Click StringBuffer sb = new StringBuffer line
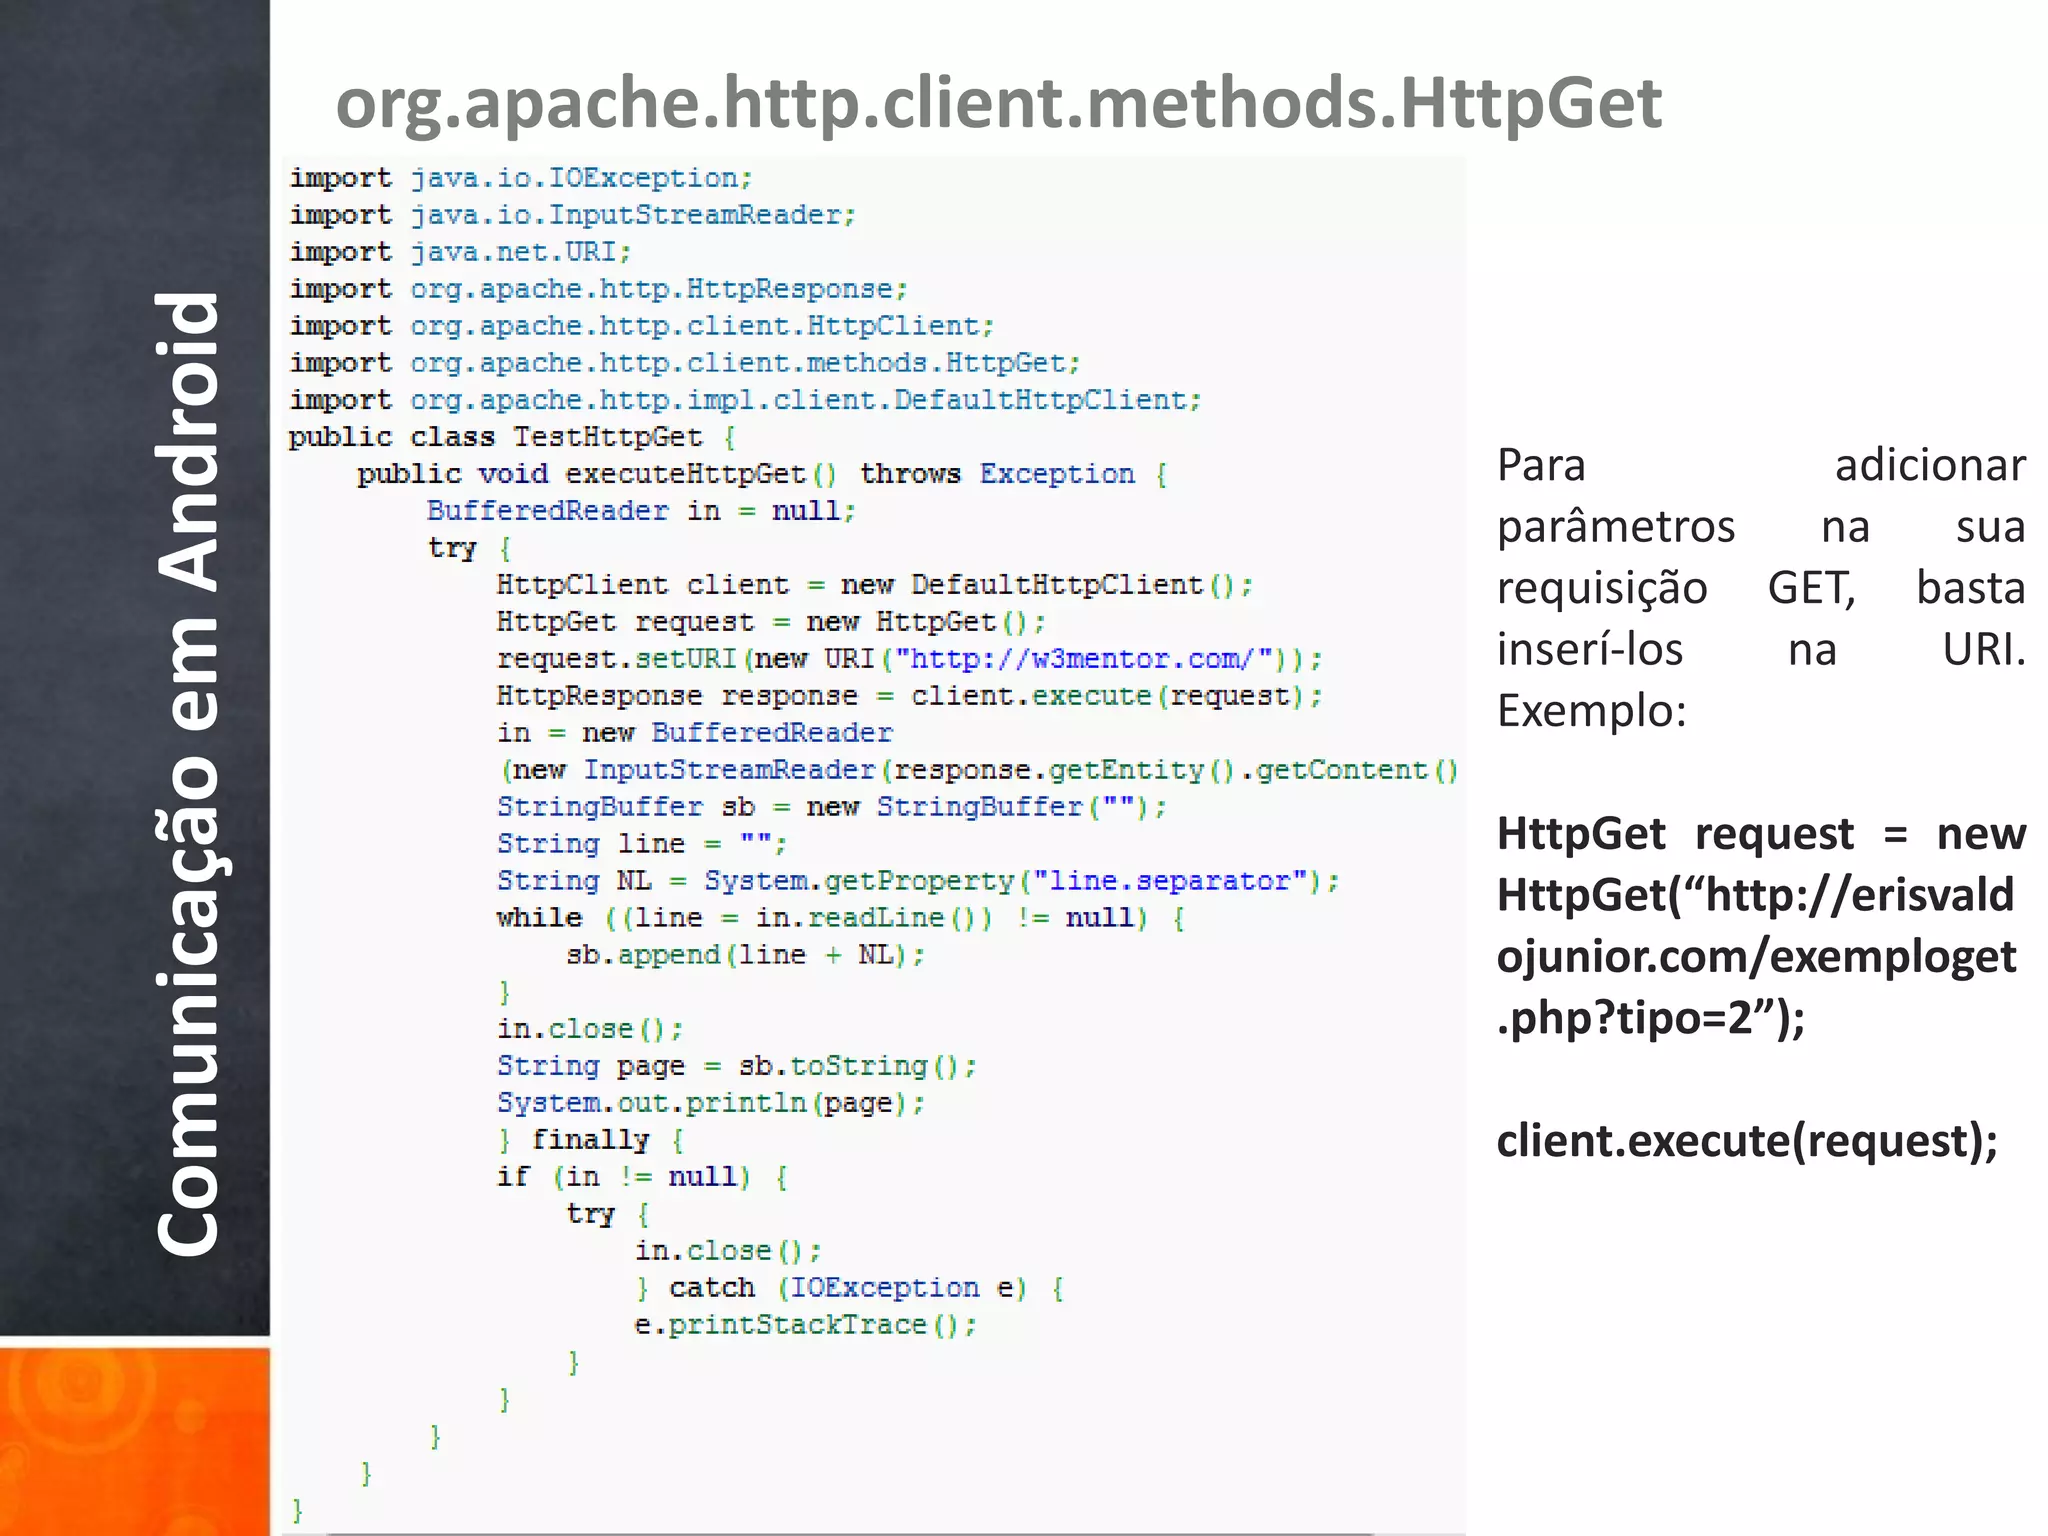 point(832,807)
